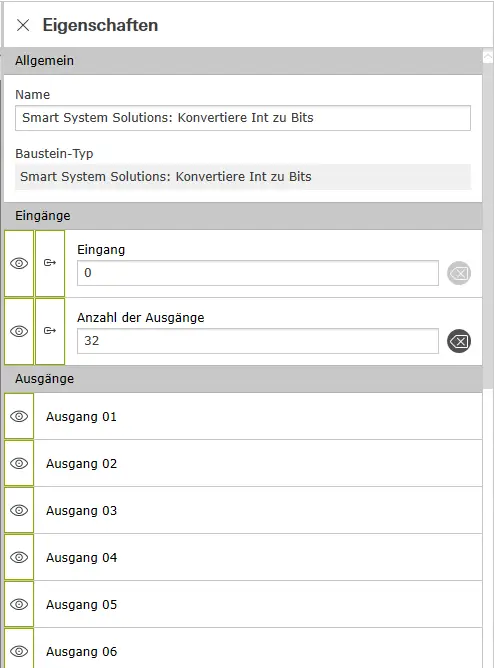Viewport: 494px width, 668px height.
Task: Toggle the eye icon for Ausgang 05
Action: pyautogui.click(x=19, y=604)
